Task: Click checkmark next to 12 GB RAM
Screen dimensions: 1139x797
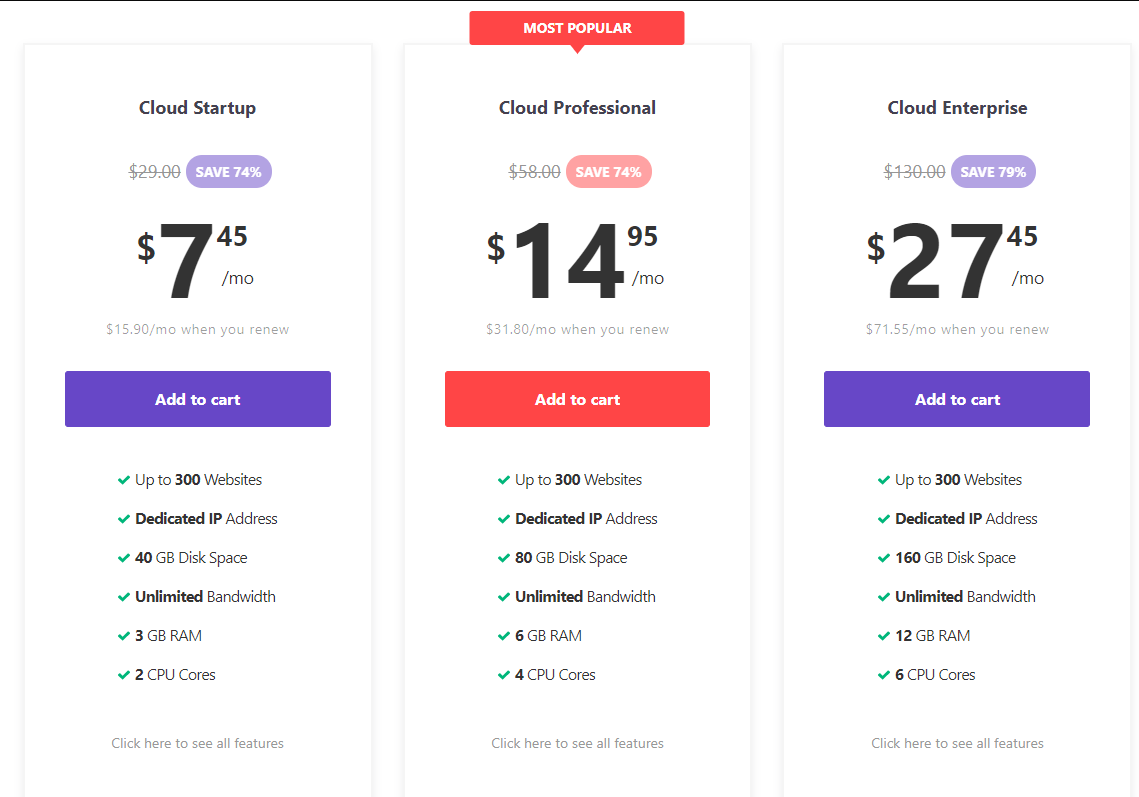Action: click(884, 636)
